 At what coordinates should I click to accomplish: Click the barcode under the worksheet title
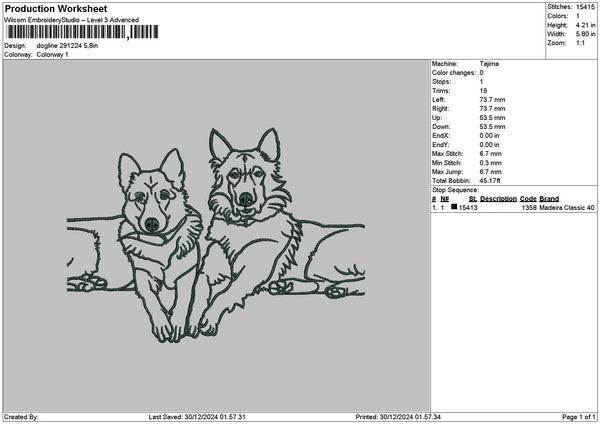tap(66, 33)
